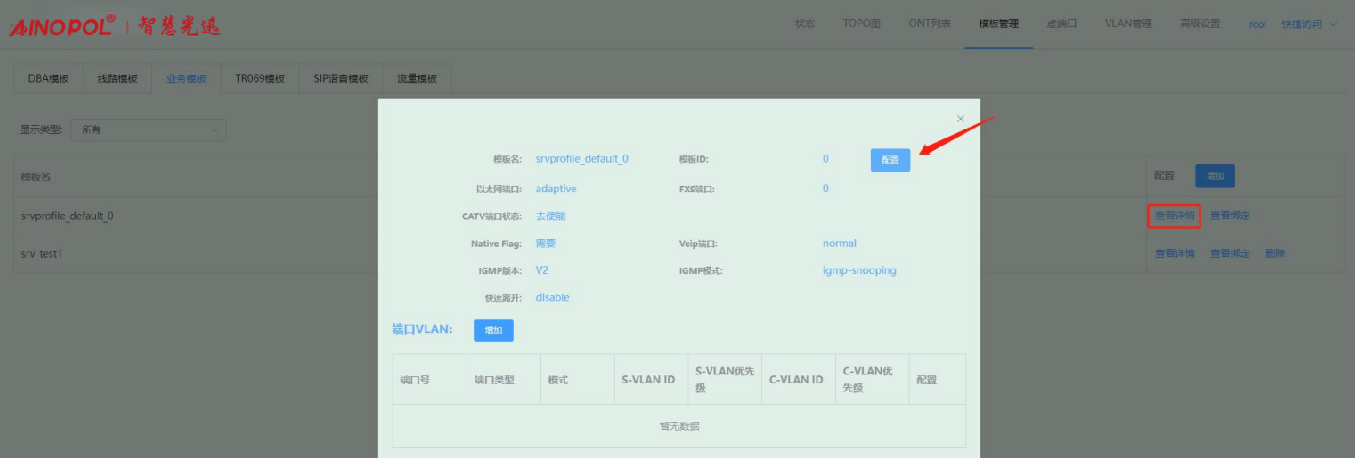Viewport: 1355px width, 458px height.
Task: Open the 流量模板 tab
Action: tap(416, 79)
